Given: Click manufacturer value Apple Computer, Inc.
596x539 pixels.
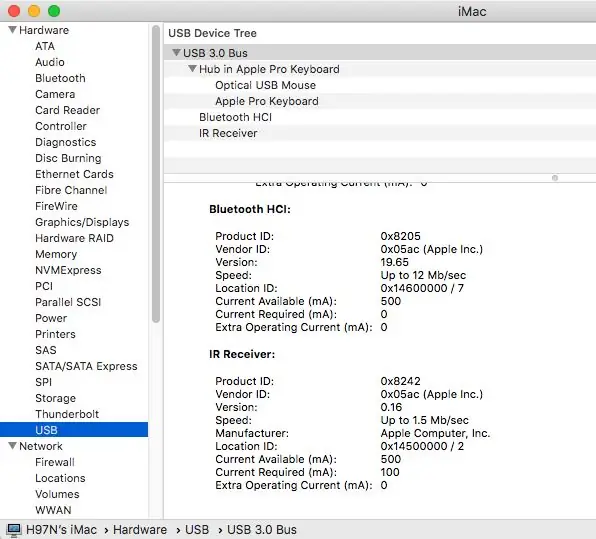Looking at the screenshot, I should pyautogui.click(x=435, y=433).
